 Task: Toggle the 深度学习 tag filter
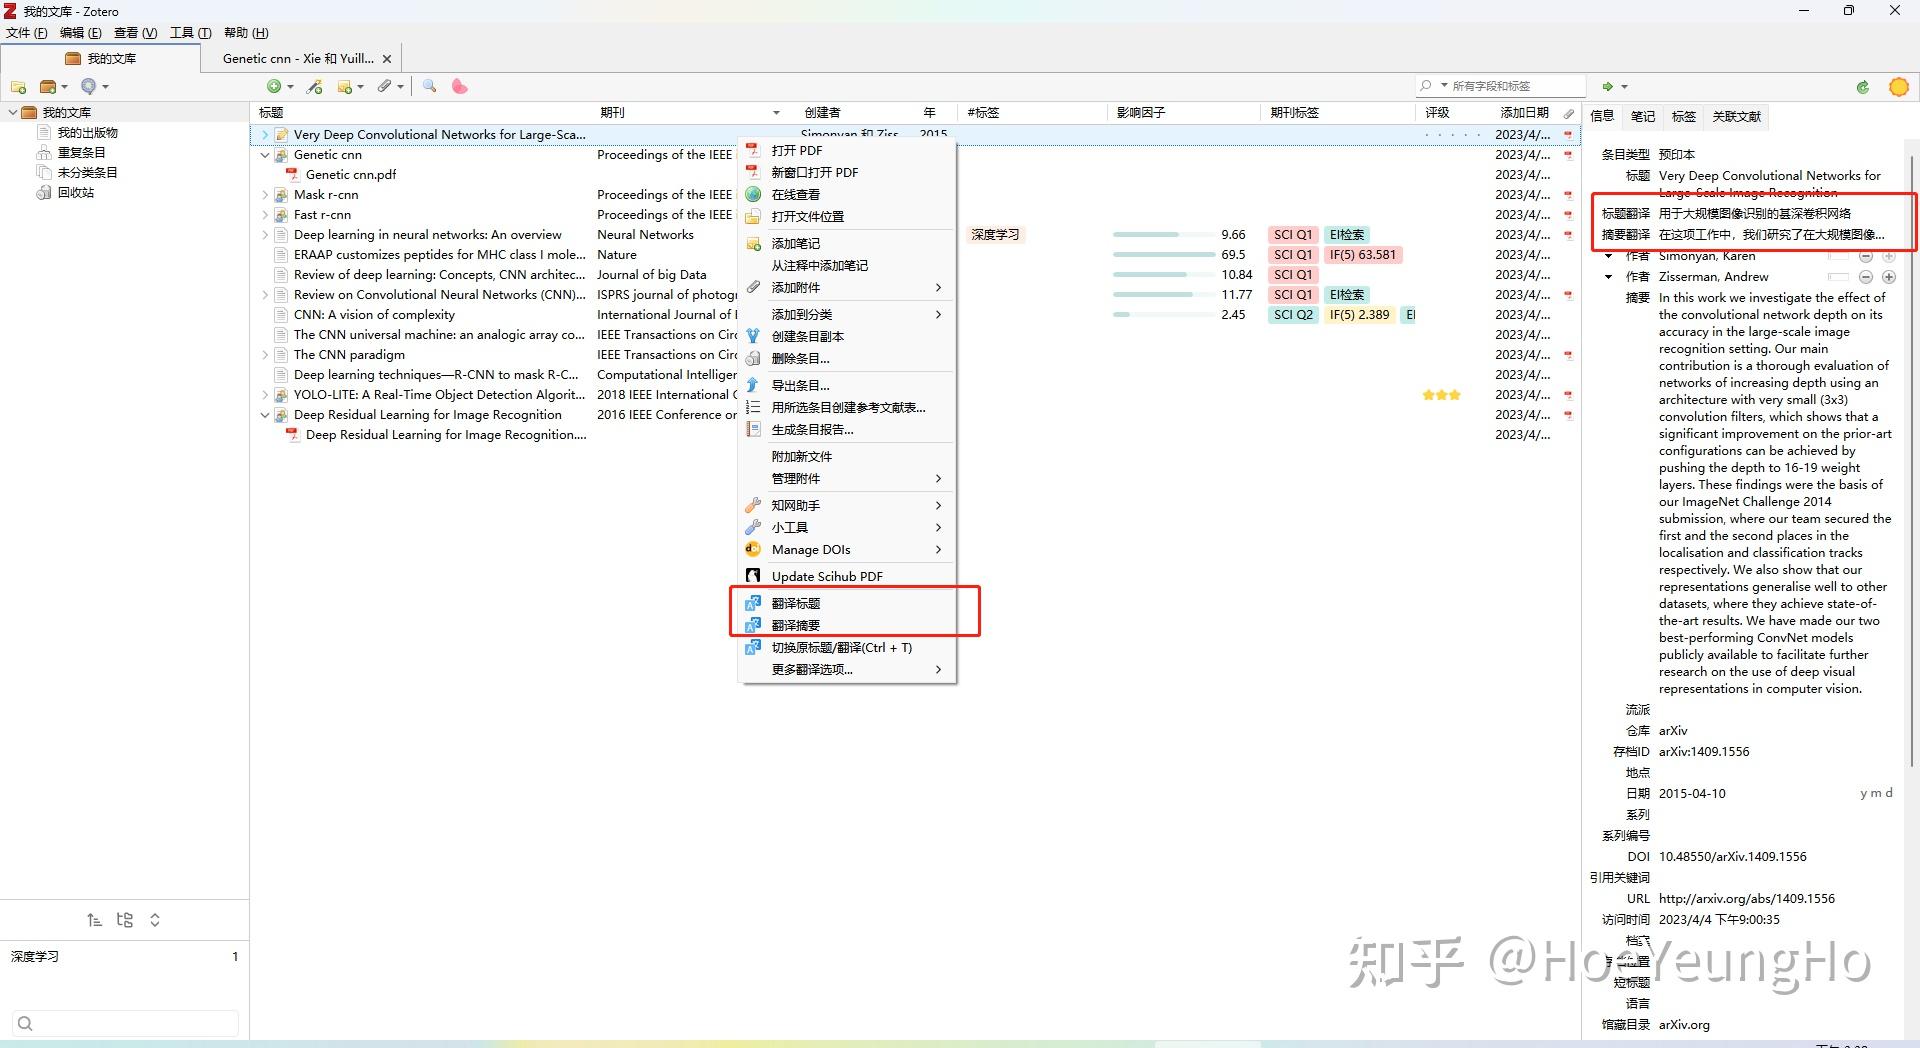pyautogui.click(x=36, y=956)
